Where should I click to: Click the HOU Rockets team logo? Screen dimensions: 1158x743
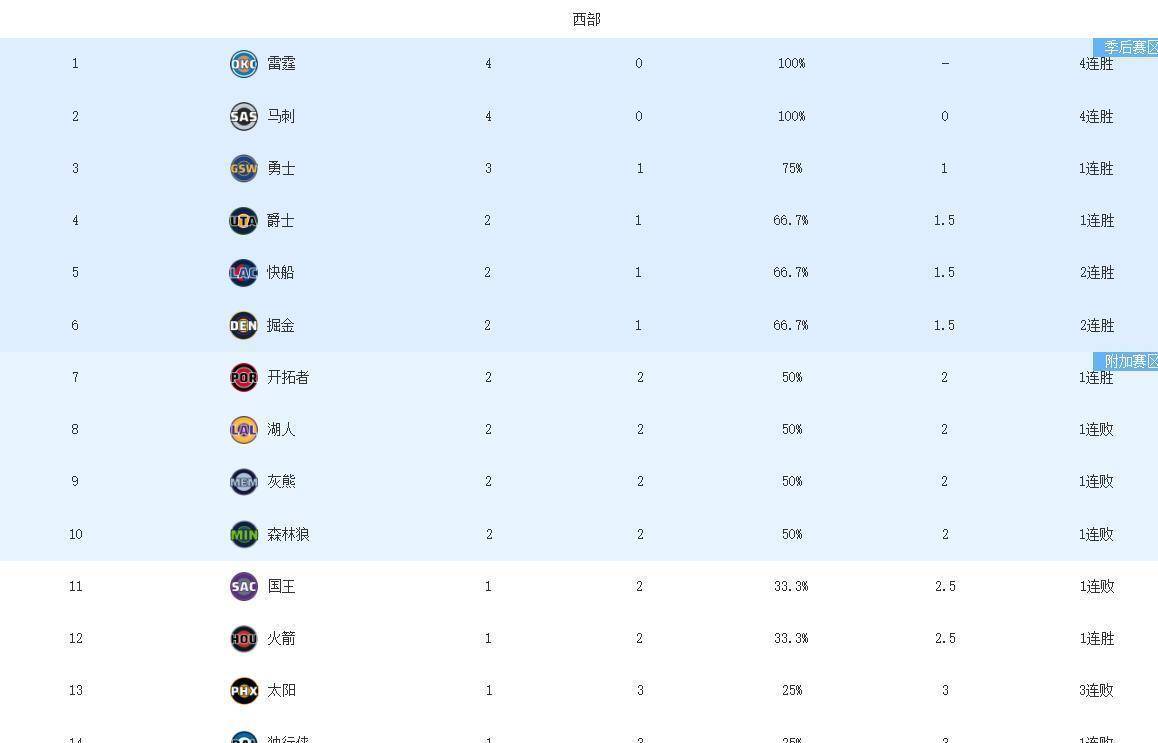(x=244, y=638)
